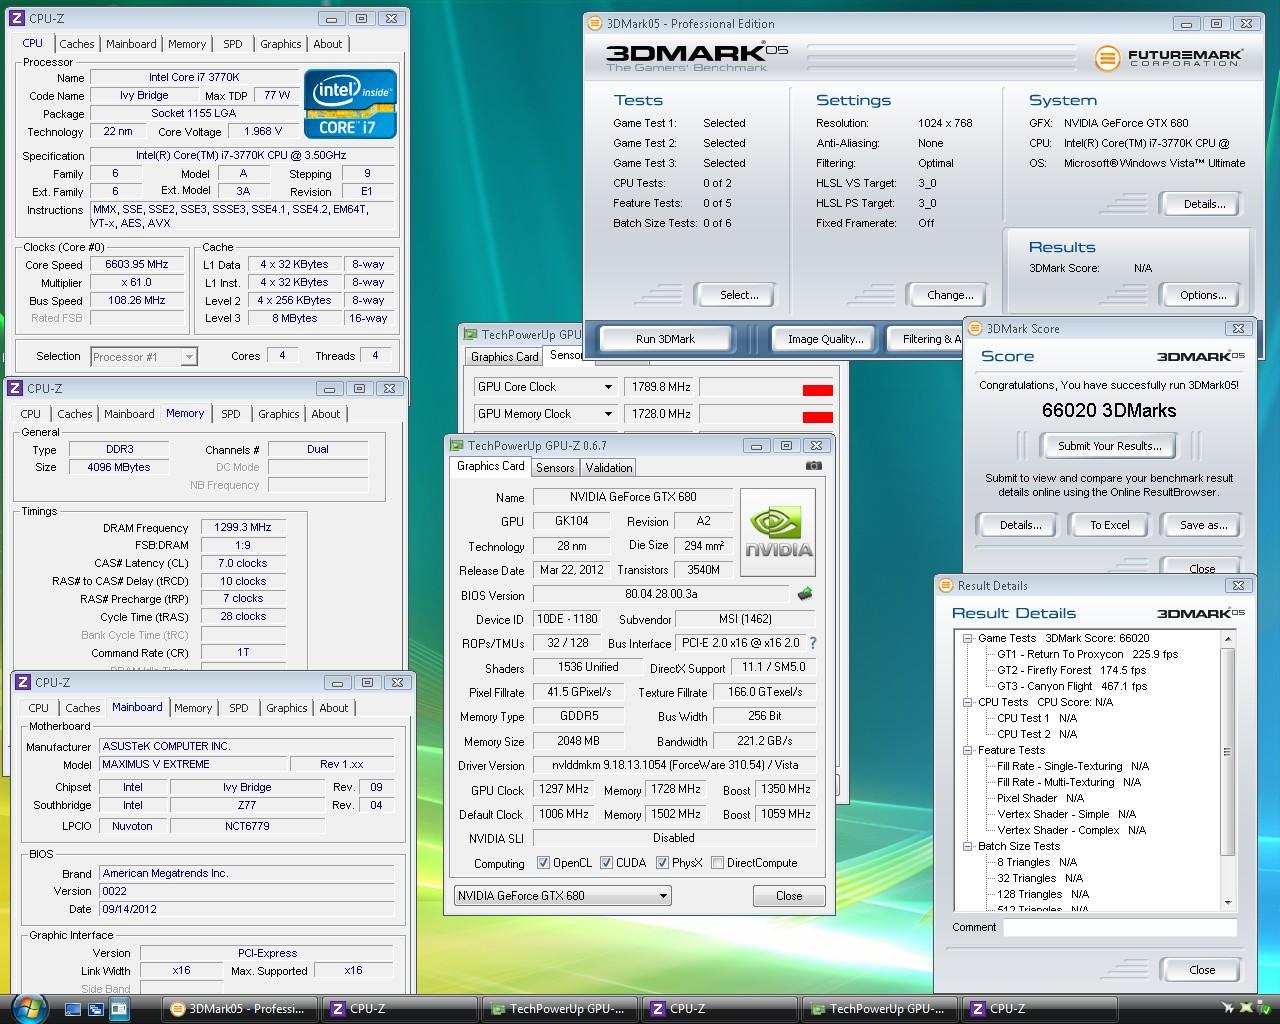Screen dimensions: 1280x1024
Task: Click the BIOS save chip icon
Action: pyautogui.click(x=805, y=595)
